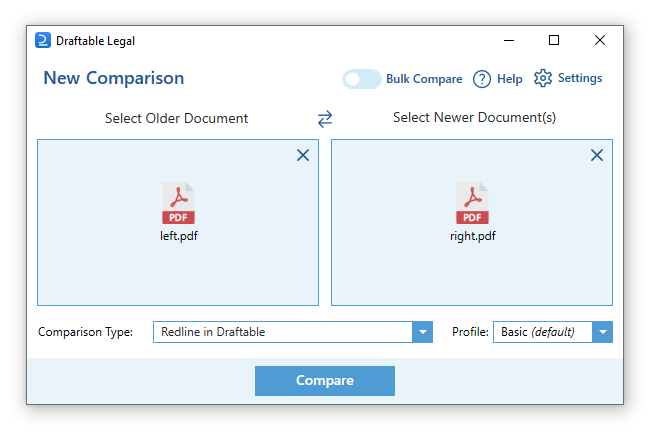Click the Bulk Compare label

point(424,79)
